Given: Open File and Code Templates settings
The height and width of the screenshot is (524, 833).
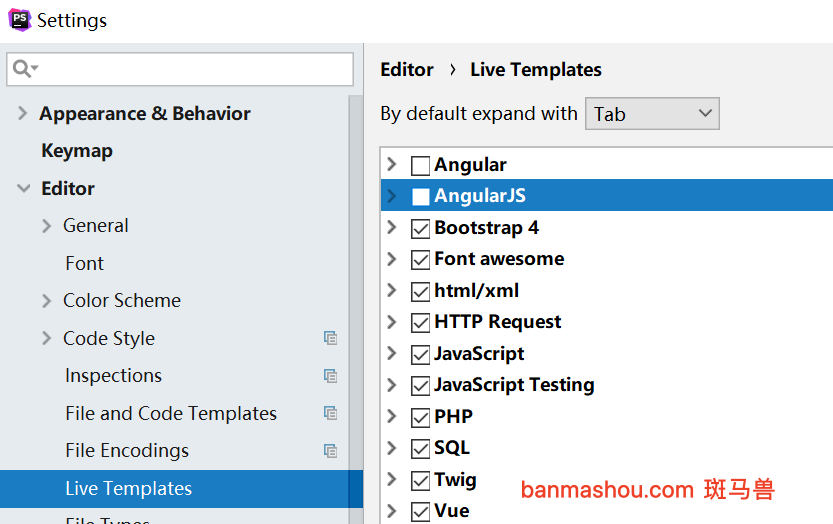Looking at the screenshot, I should [x=171, y=413].
